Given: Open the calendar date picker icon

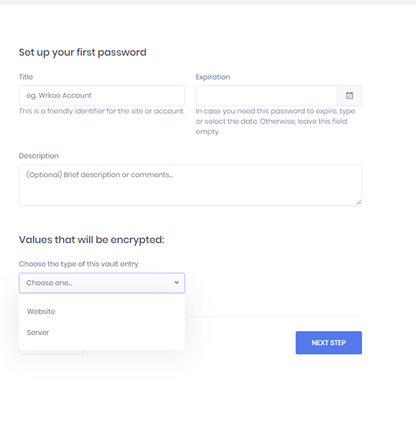Looking at the screenshot, I should [349, 96].
